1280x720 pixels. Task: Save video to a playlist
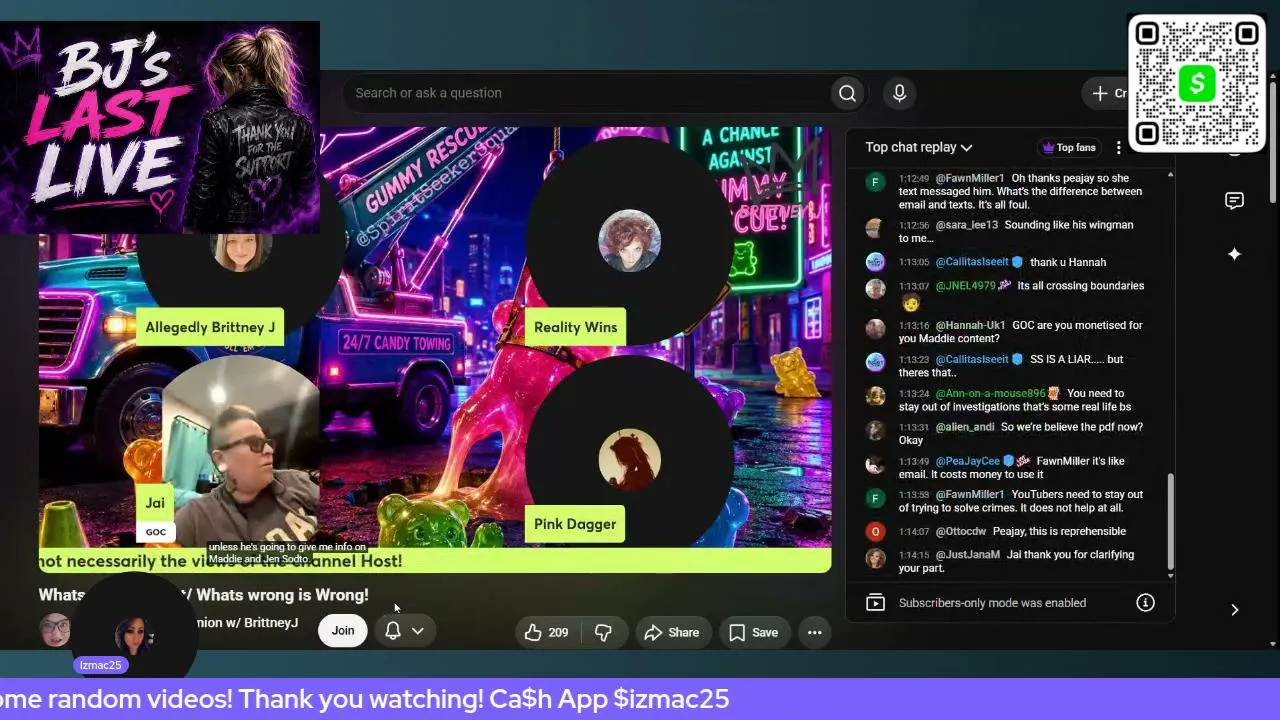click(753, 632)
